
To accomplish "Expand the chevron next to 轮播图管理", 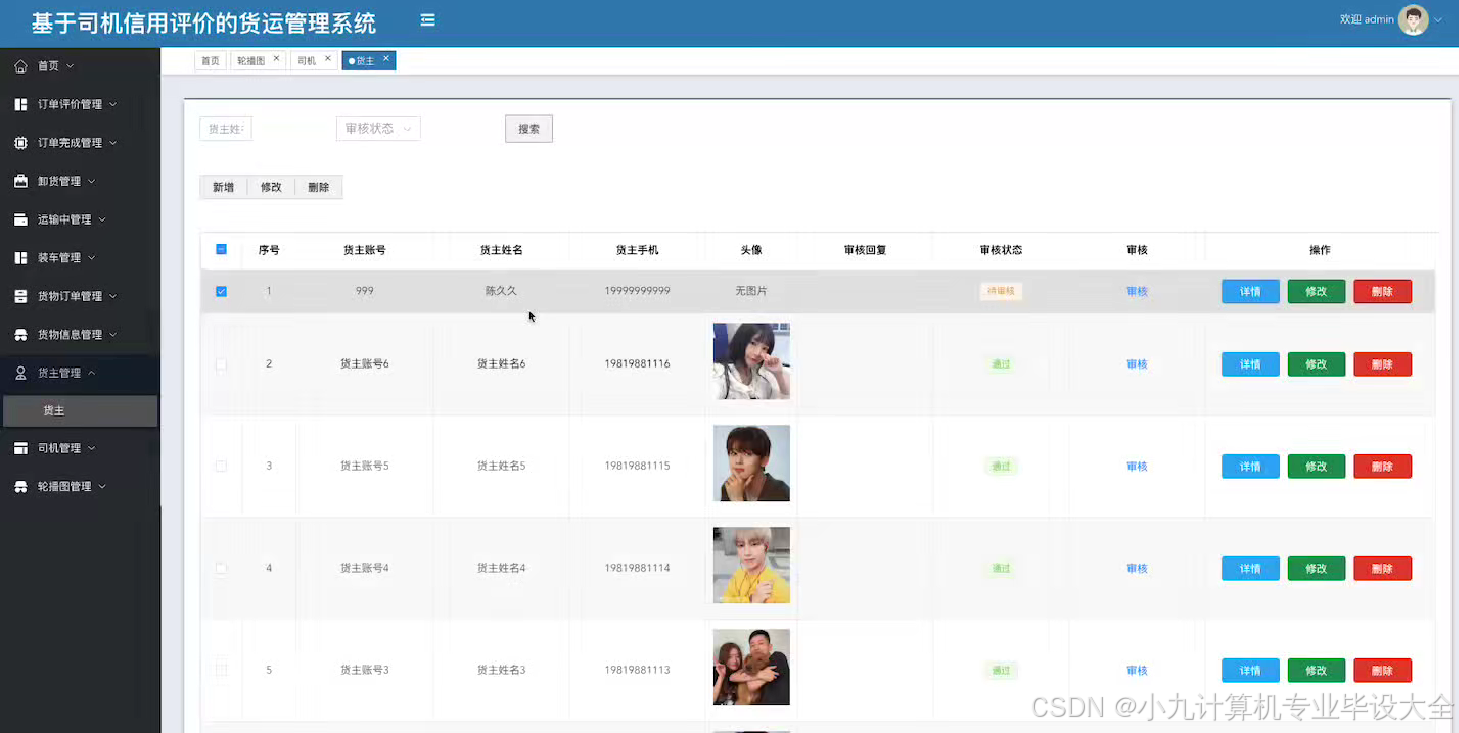I will click(x=102, y=486).
